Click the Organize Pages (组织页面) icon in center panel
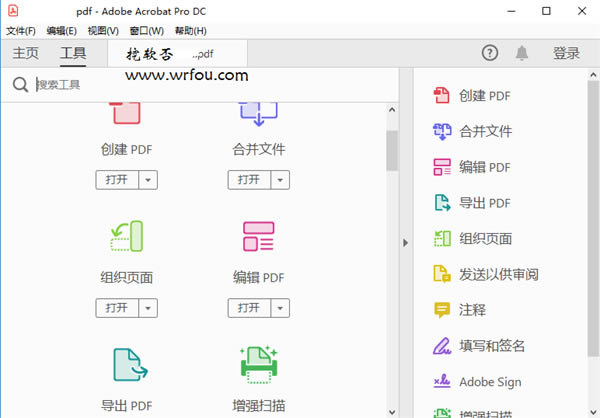 [126, 237]
